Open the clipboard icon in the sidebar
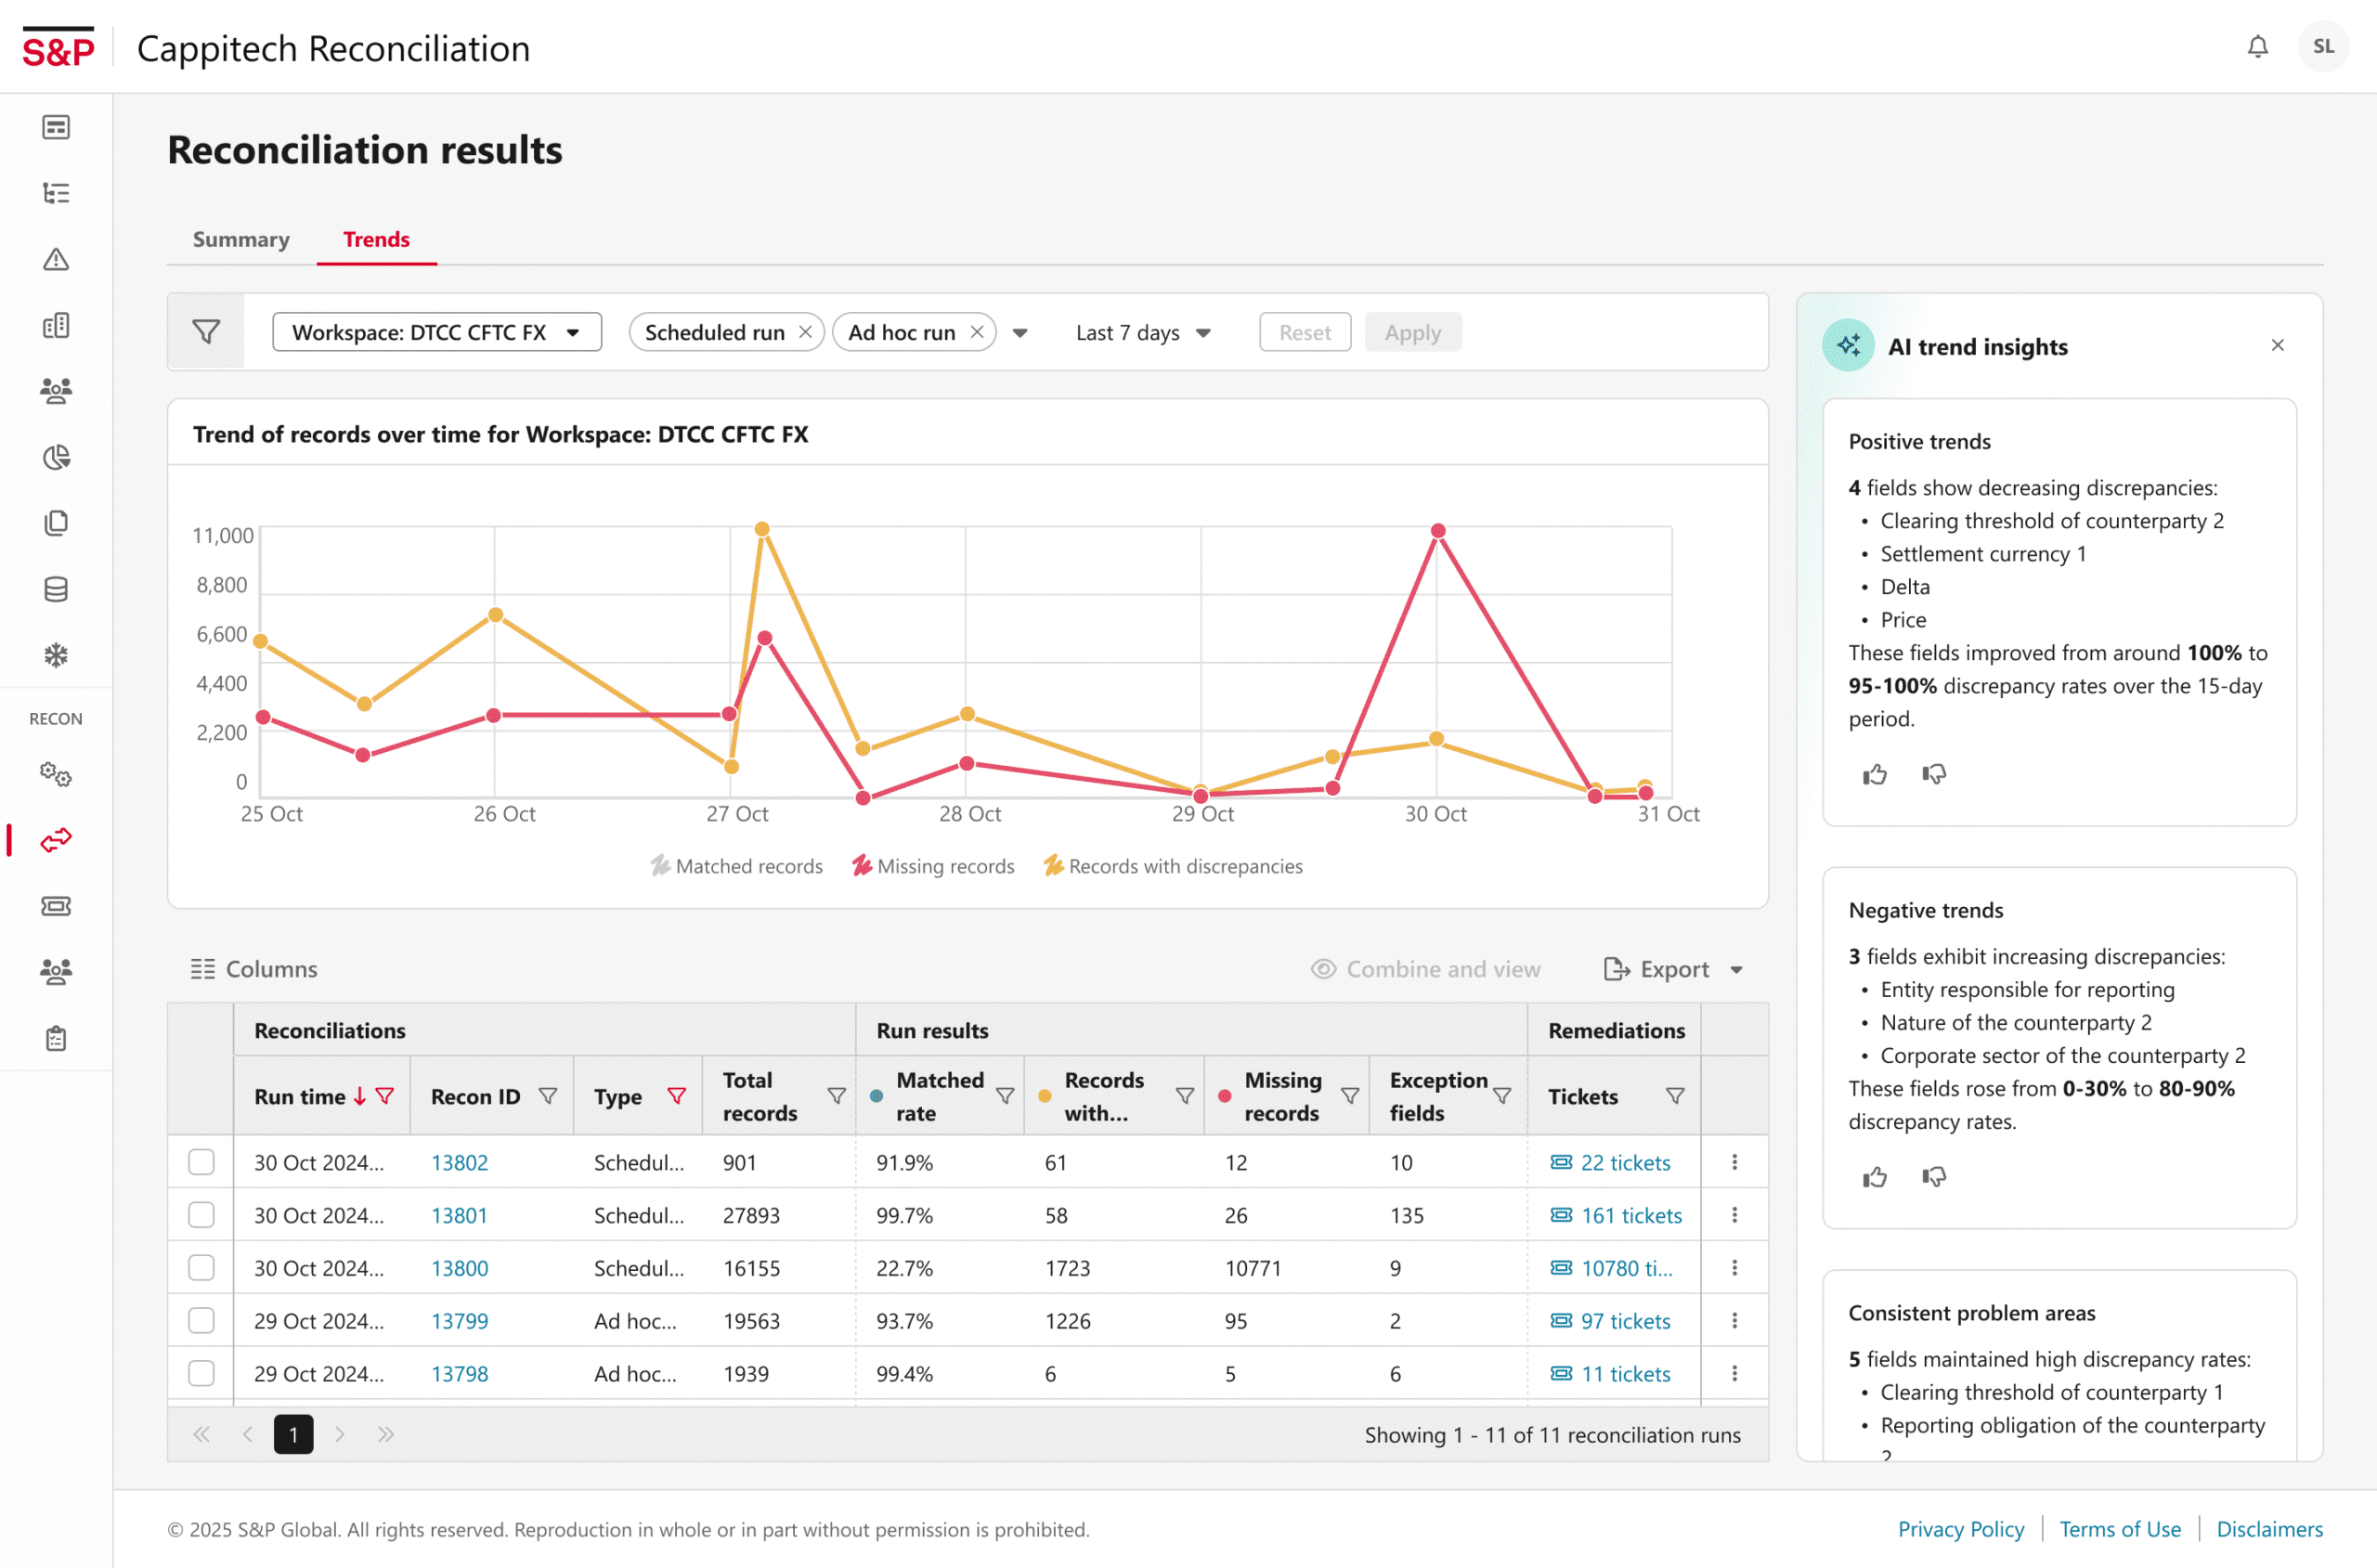The height and width of the screenshot is (1568, 2377). click(56, 1038)
